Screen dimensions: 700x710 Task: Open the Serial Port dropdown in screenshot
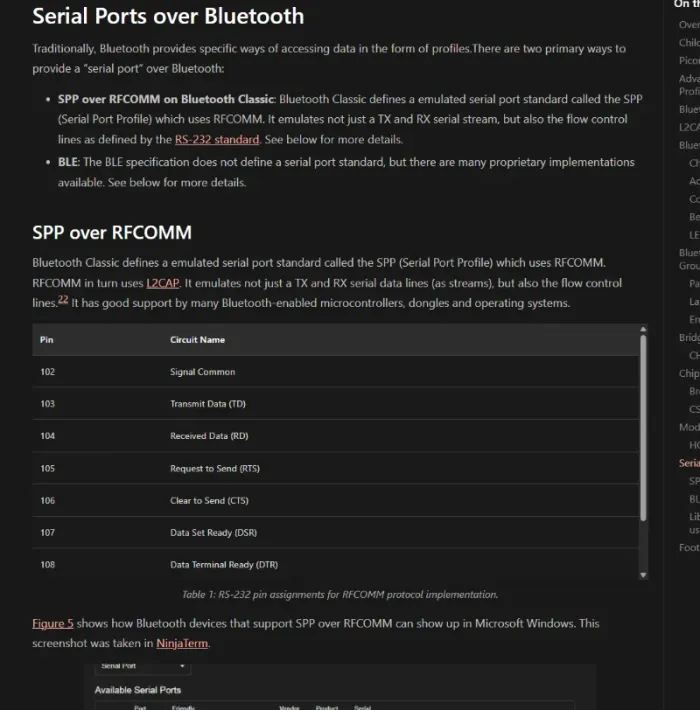(142, 665)
